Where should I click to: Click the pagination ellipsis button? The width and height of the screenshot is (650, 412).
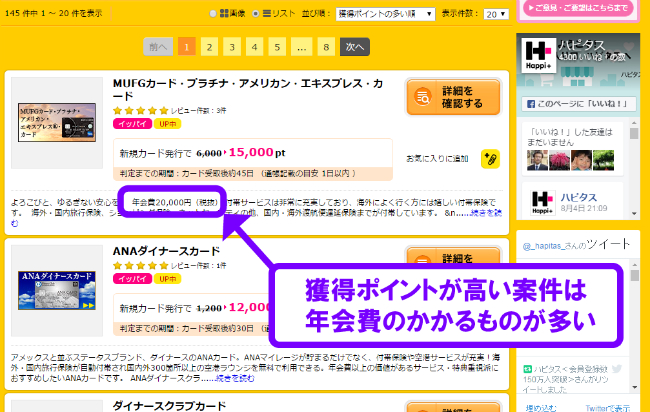coord(301,47)
